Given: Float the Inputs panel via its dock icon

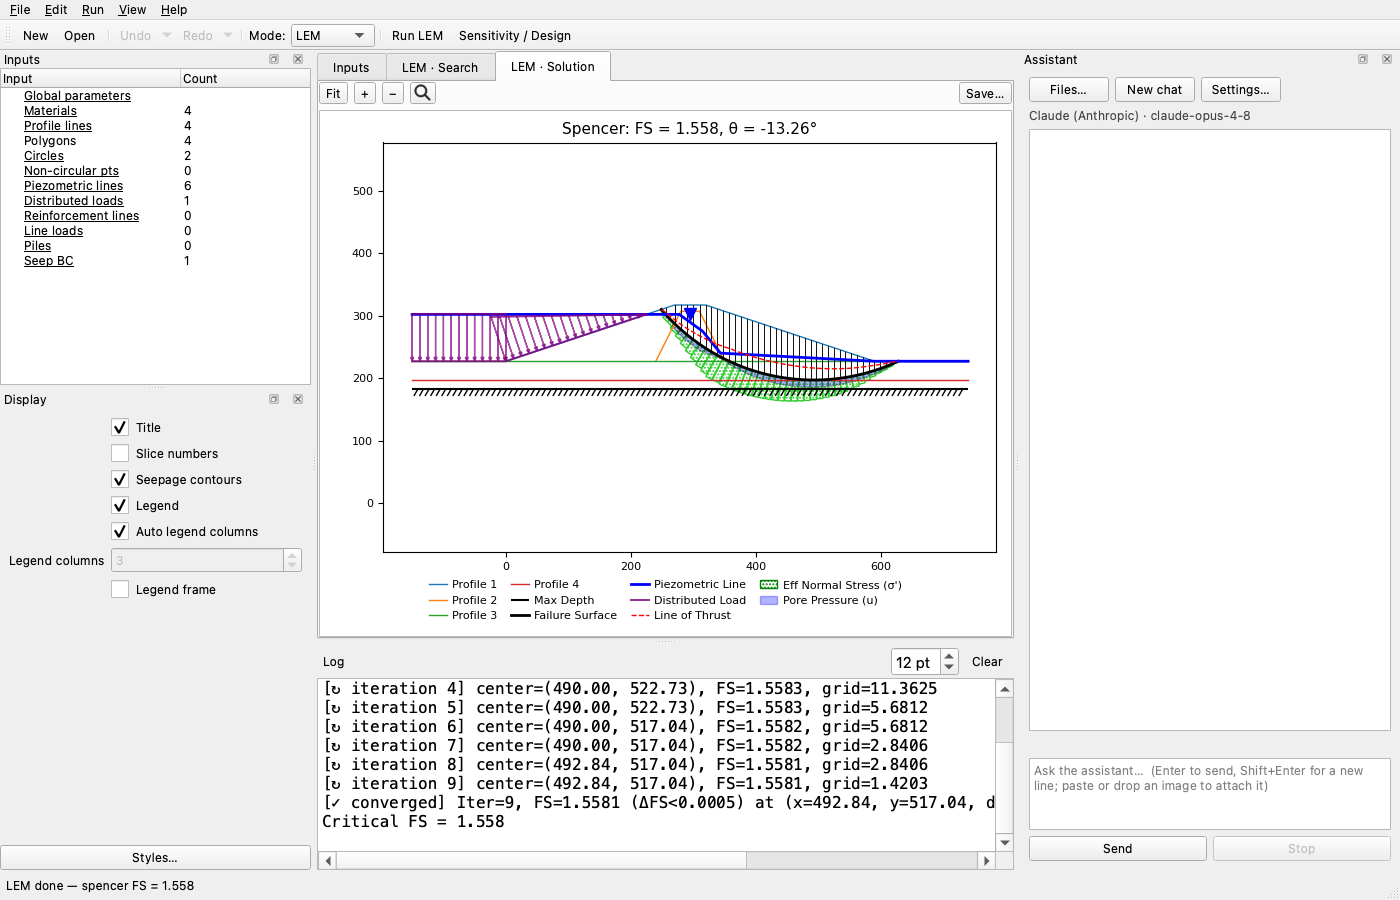Looking at the screenshot, I should pos(274,59).
